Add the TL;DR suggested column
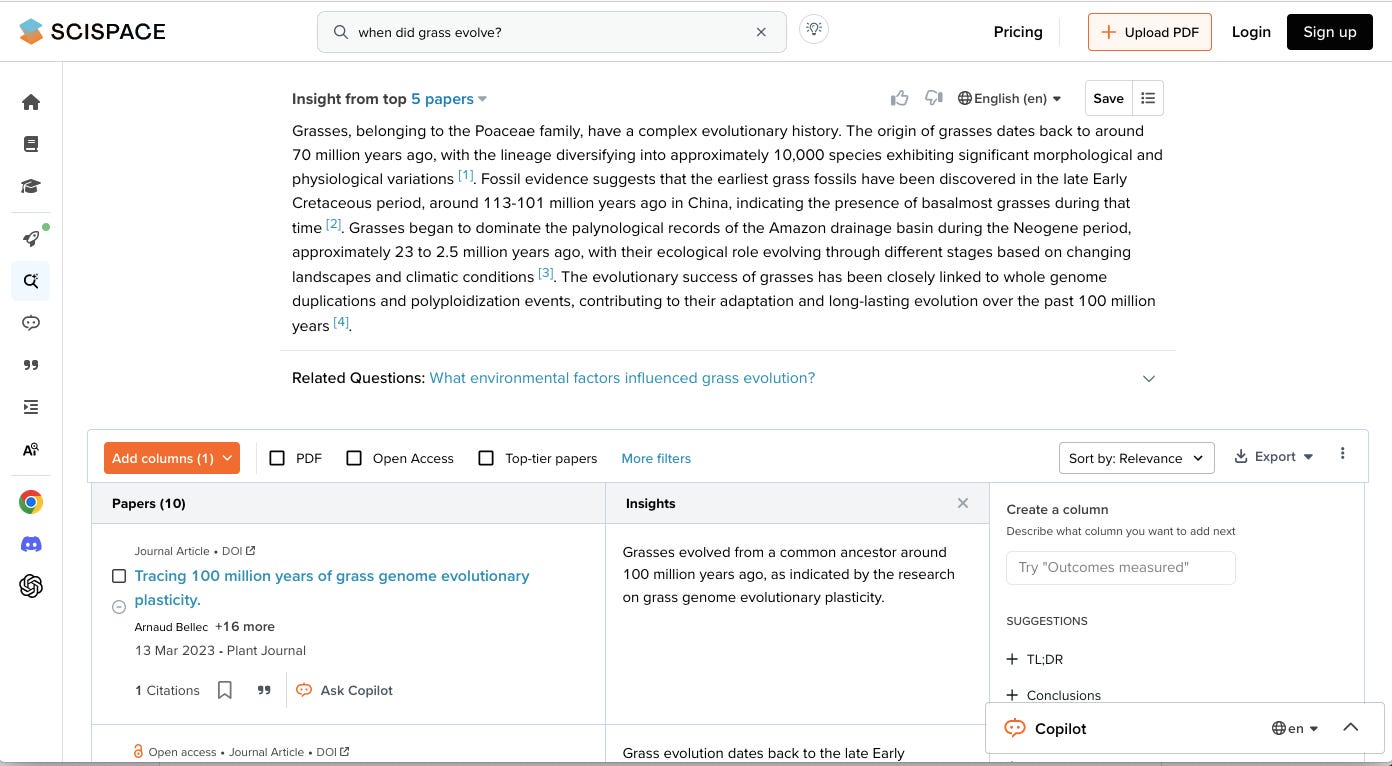Viewport: 1392px width, 766px height. [x=1036, y=659]
